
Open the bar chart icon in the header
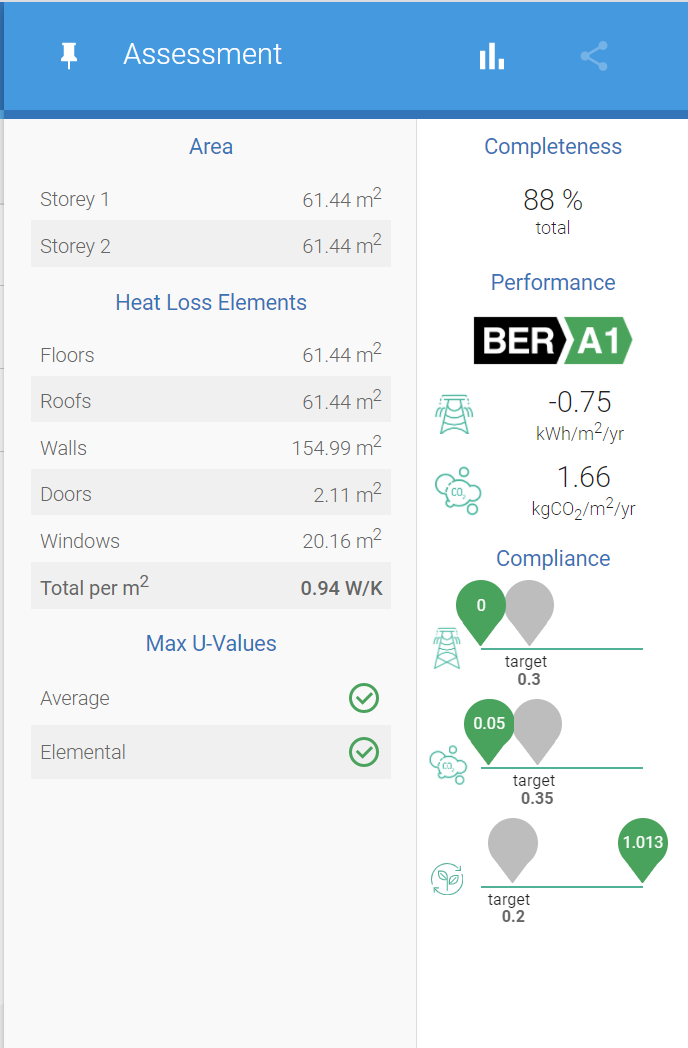point(491,56)
